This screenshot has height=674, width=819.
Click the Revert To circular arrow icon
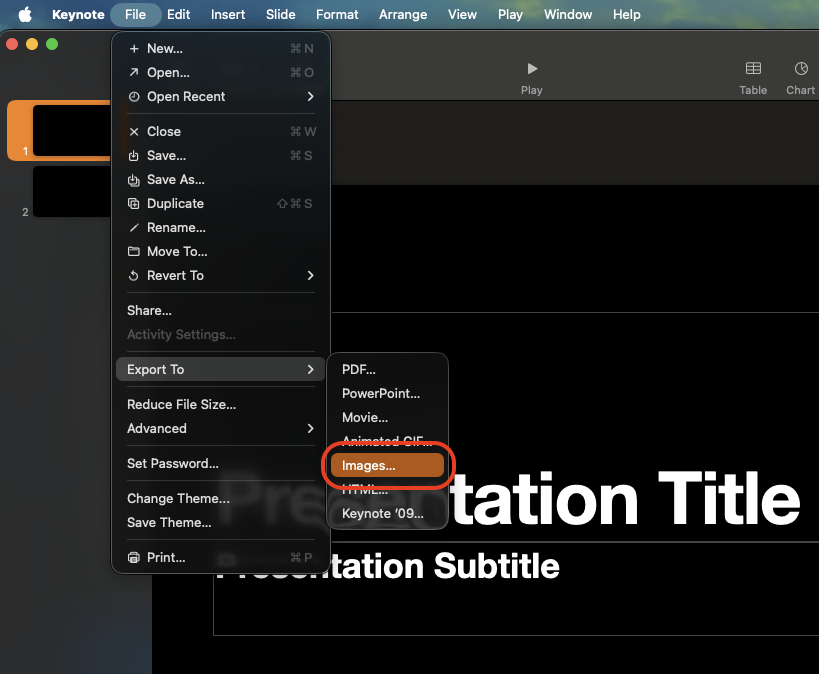click(134, 275)
